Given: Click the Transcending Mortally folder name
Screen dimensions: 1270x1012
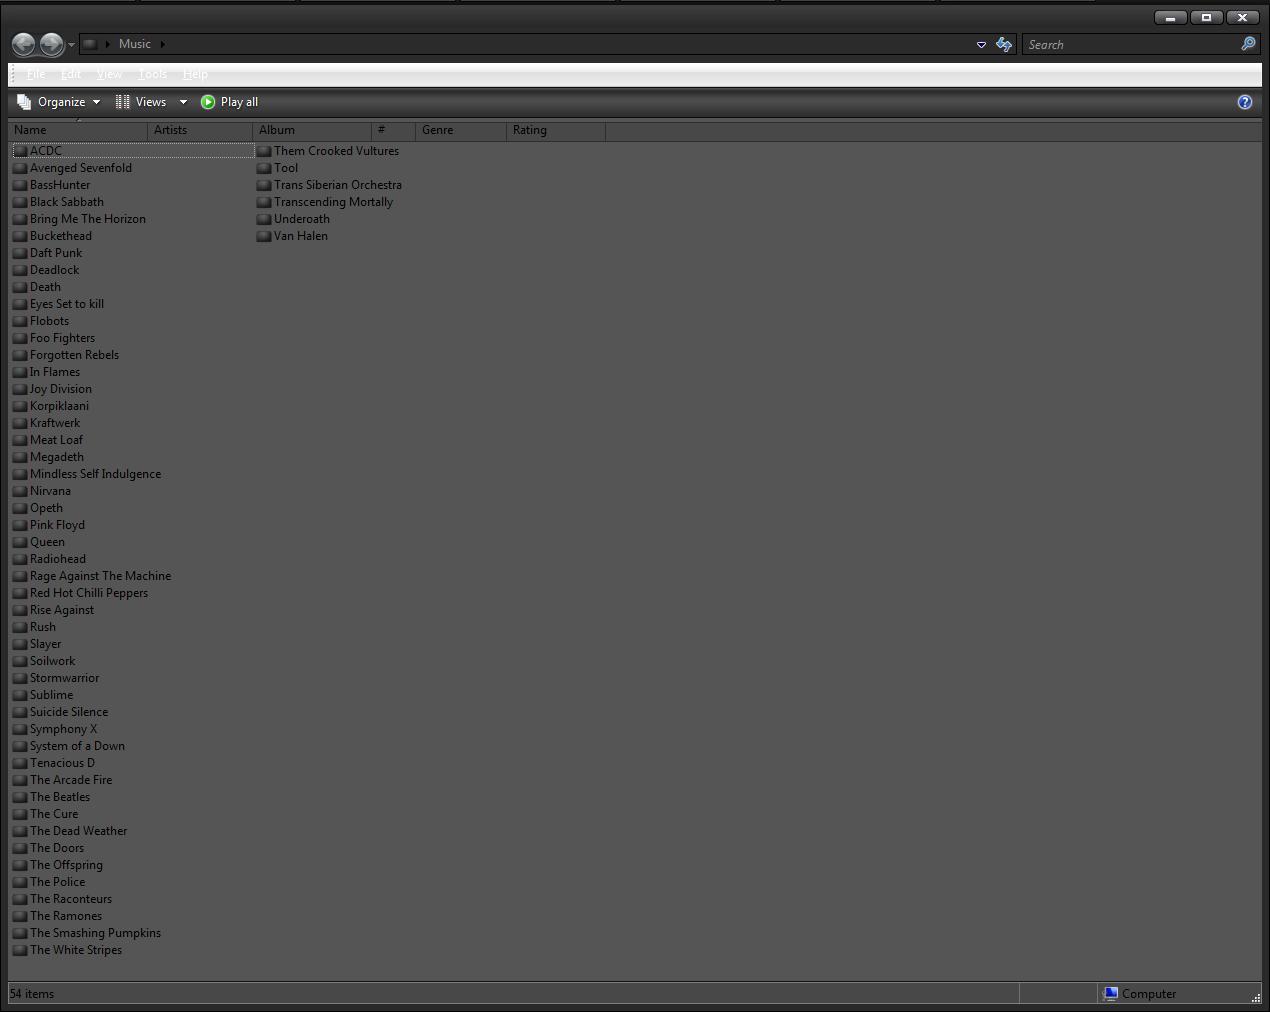Looking at the screenshot, I should pyautogui.click(x=333, y=202).
